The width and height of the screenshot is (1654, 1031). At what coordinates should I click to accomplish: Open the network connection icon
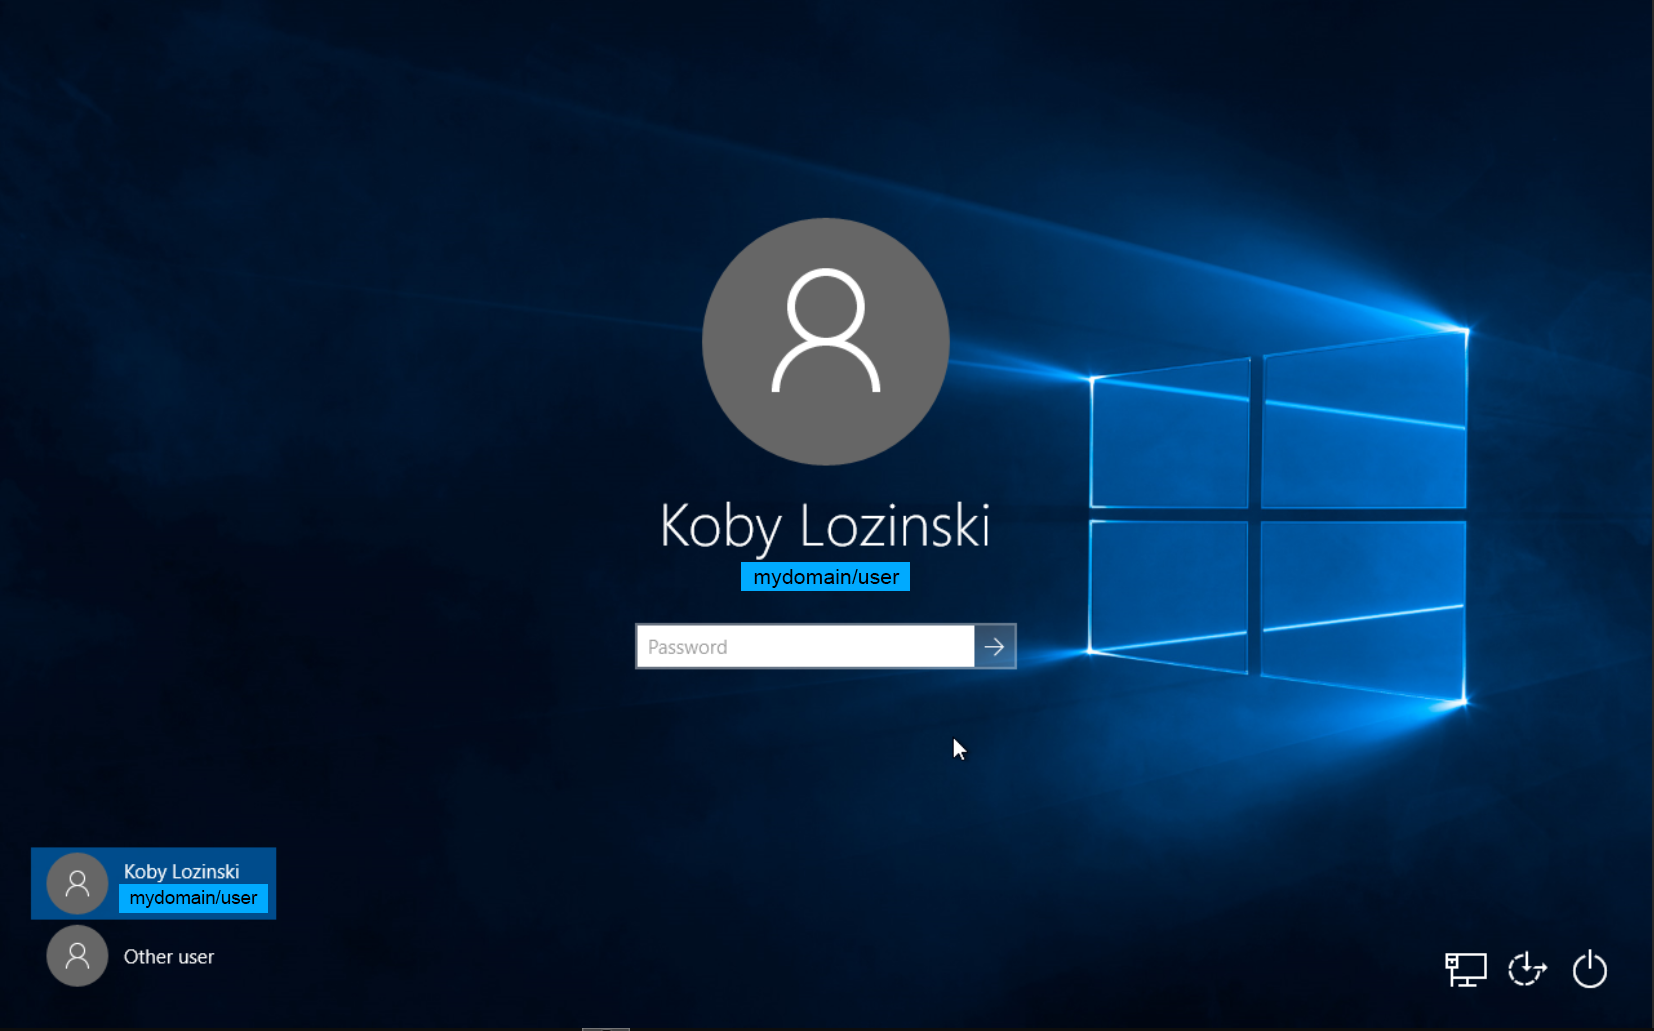1465,969
